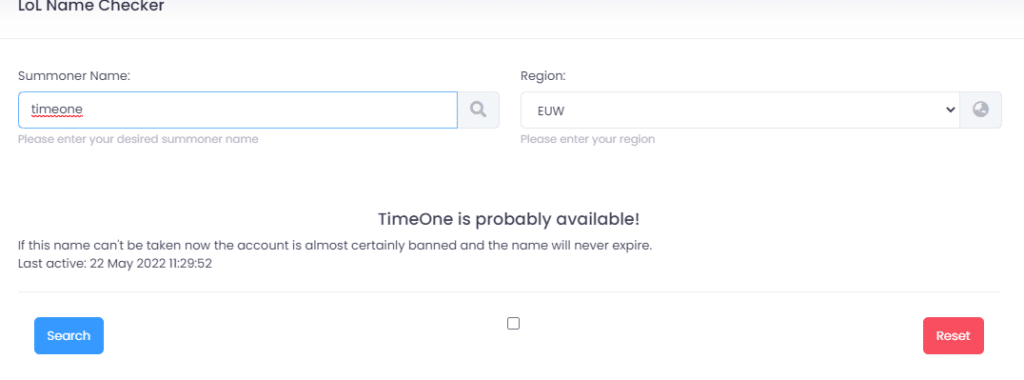The image size is (1024, 380).
Task: Click the TimeOne is probably available heading
Action: [509, 219]
